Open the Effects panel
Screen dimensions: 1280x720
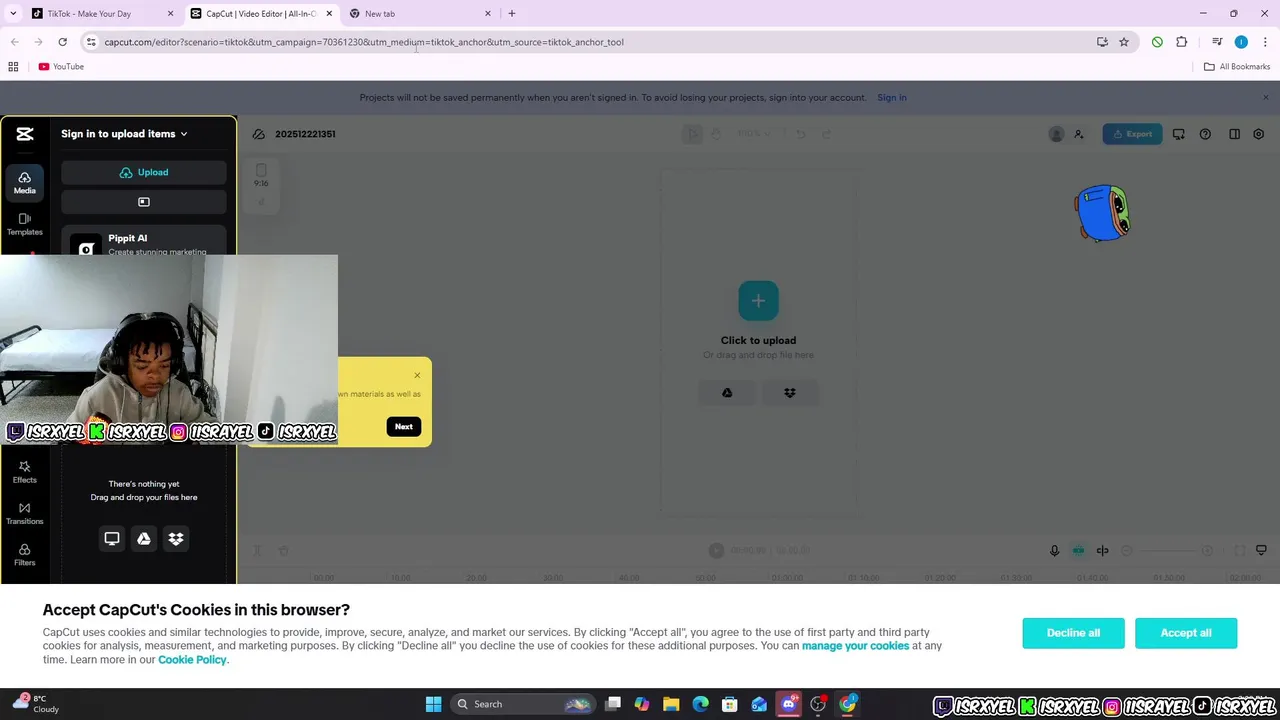tap(25, 472)
